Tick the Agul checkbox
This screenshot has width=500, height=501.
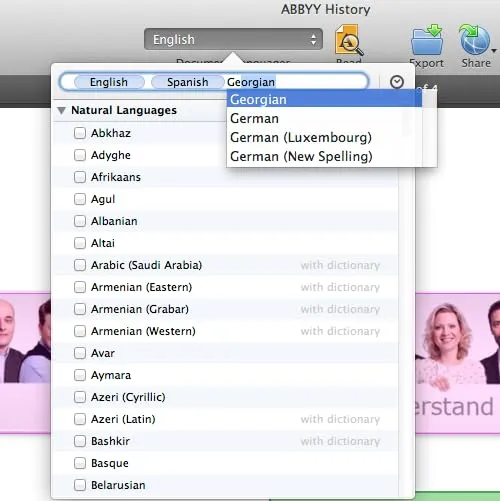tap(80, 199)
